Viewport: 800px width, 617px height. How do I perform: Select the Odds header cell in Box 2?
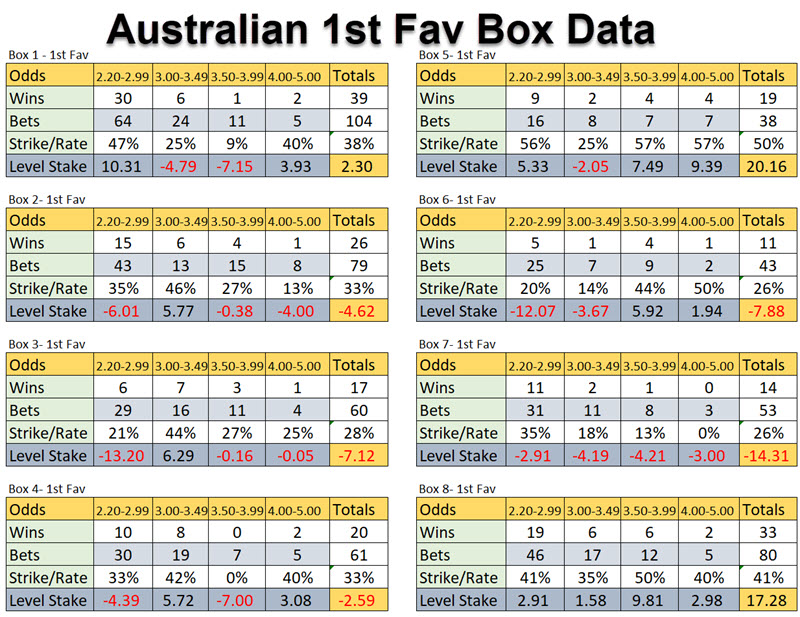(x=48, y=220)
